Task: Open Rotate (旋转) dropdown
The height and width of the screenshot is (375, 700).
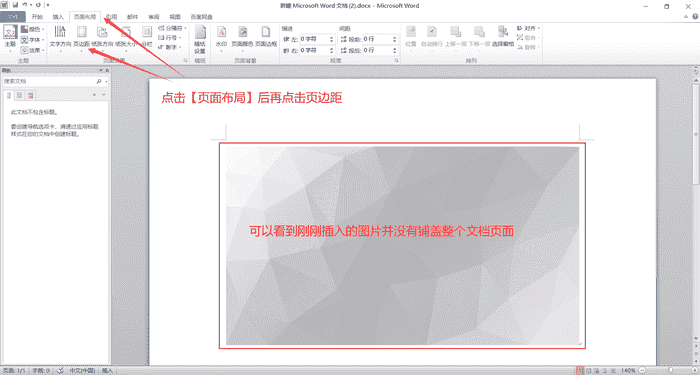Action: coord(529,47)
